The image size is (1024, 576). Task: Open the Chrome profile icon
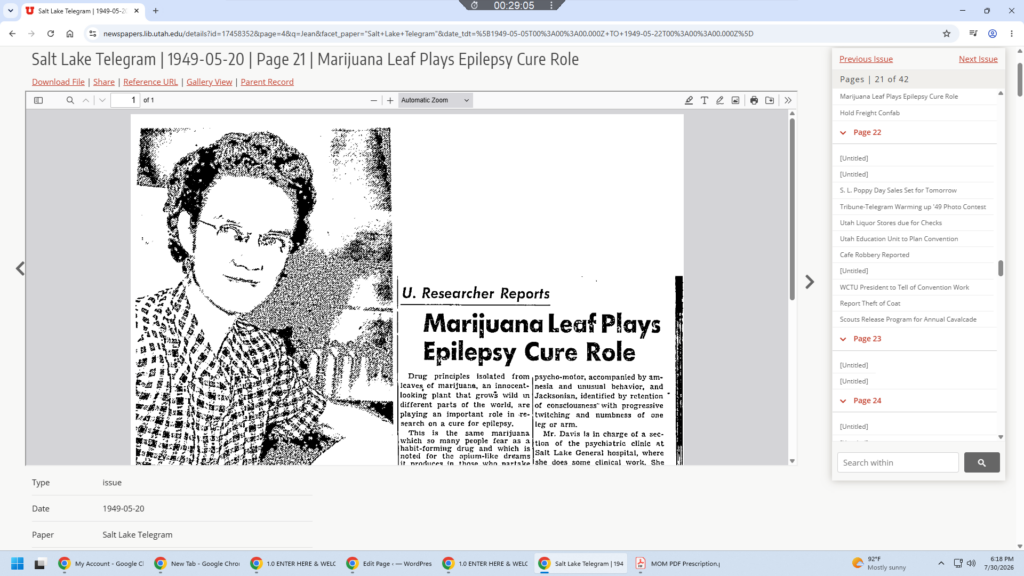[x=992, y=33]
